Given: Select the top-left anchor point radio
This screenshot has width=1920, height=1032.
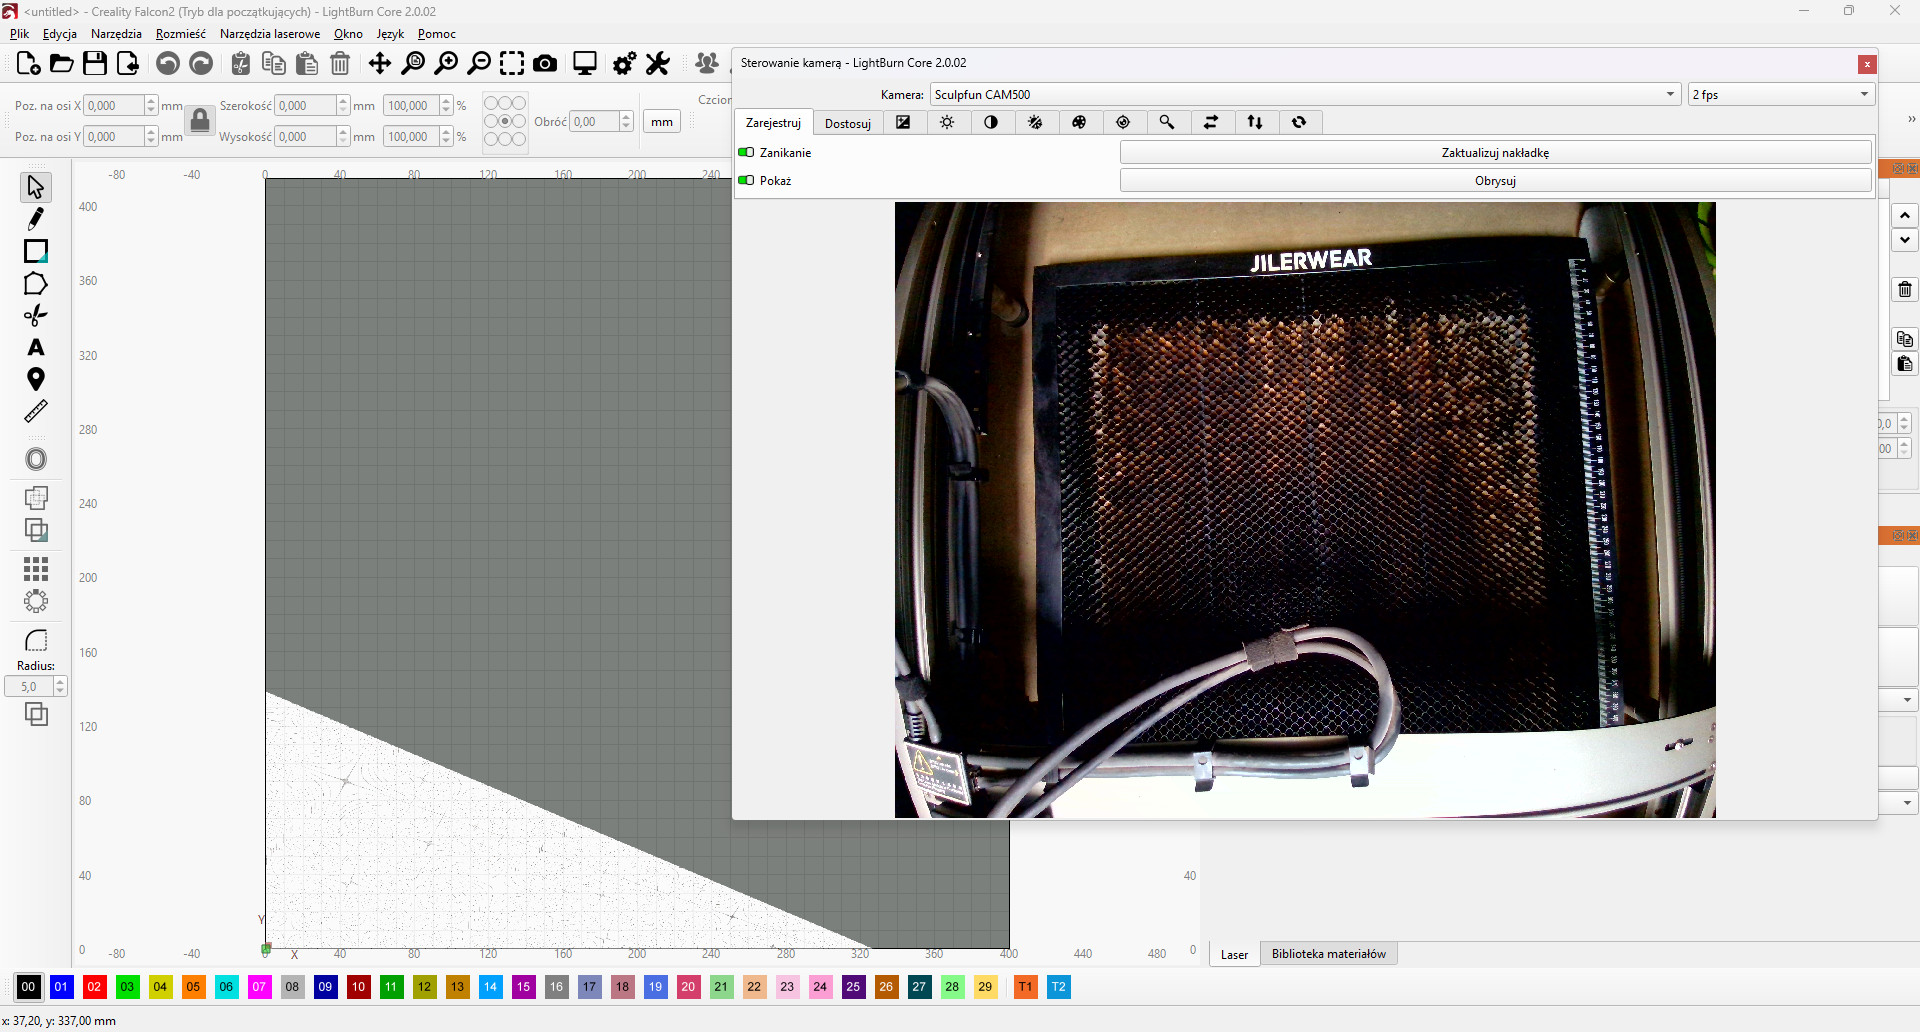Looking at the screenshot, I should [491, 103].
